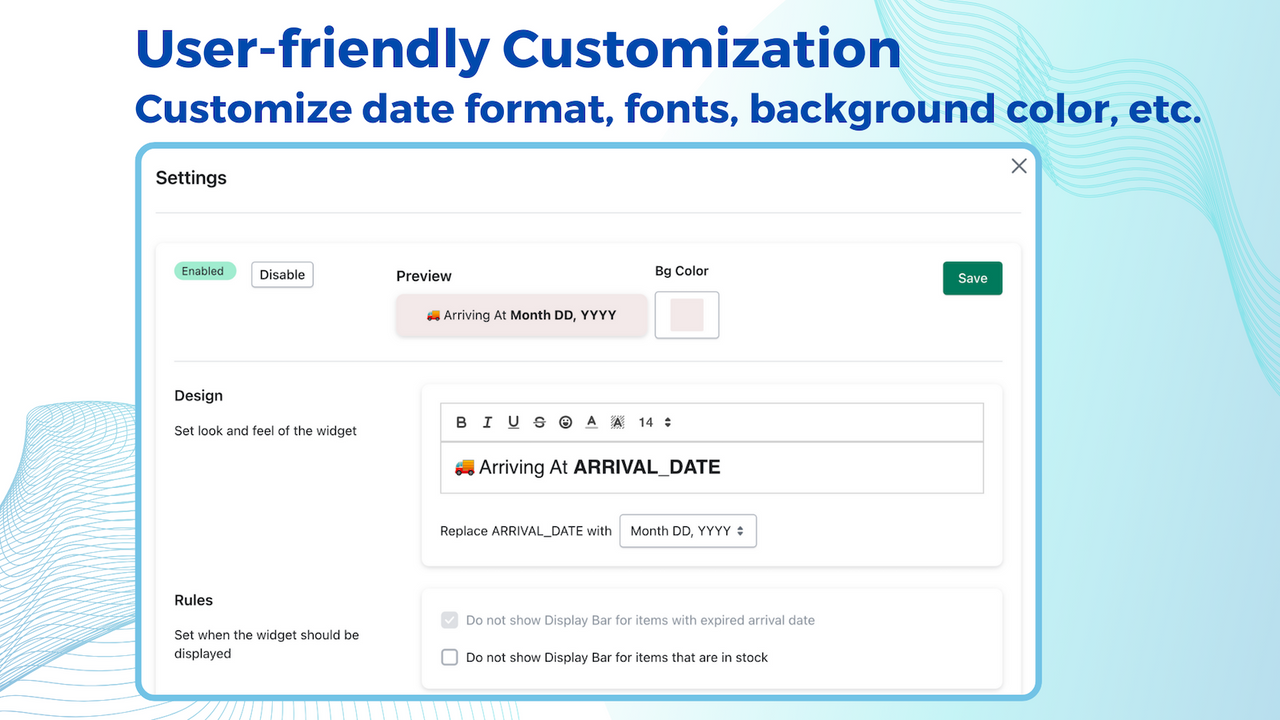Click the Preview label
Screen dimensions: 1280x720
pos(424,276)
